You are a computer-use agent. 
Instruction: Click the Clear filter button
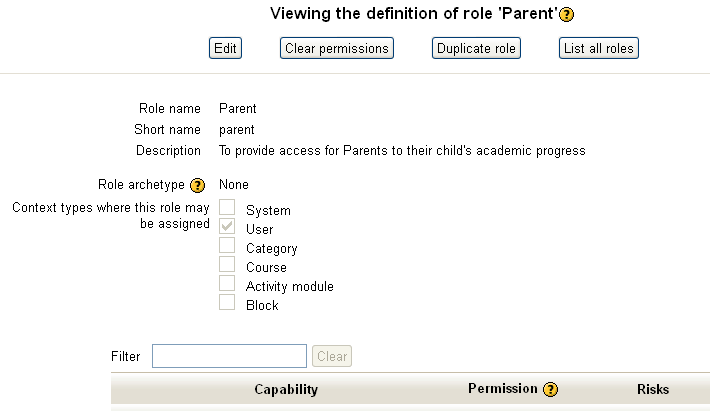pos(332,356)
